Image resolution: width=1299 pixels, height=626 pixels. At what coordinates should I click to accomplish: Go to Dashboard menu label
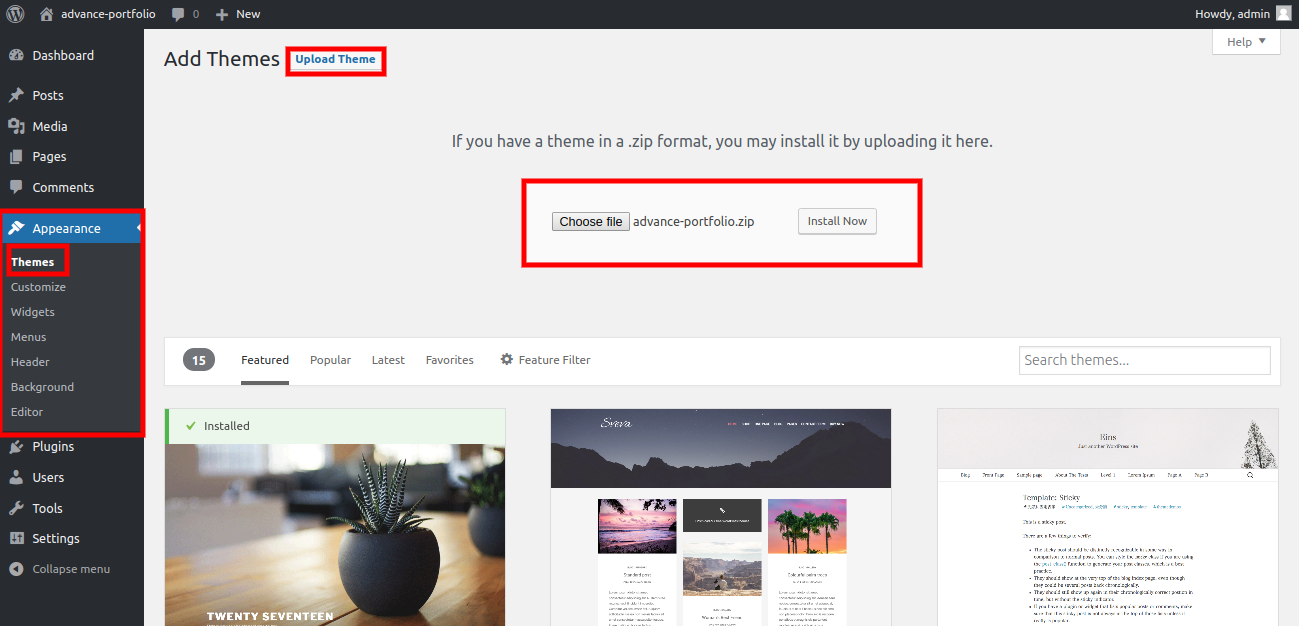tap(63, 55)
